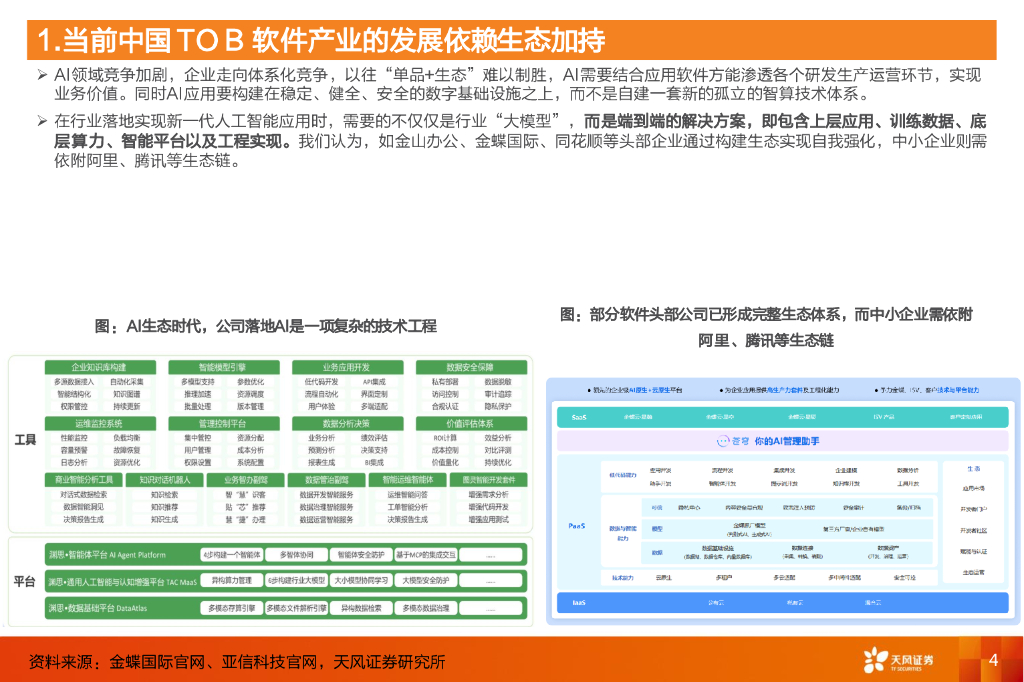
Task: Click the 多源数据接入 cell
Action: [74, 382]
